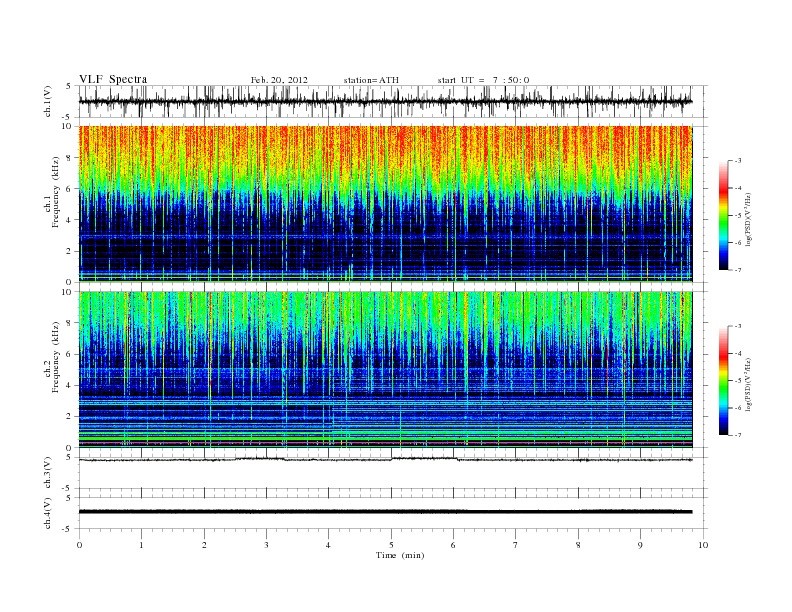Viewport: 792px width, 612px height.
Task: Click the "-3" tick on ch.1 colorbar
Action: (738, 161)
